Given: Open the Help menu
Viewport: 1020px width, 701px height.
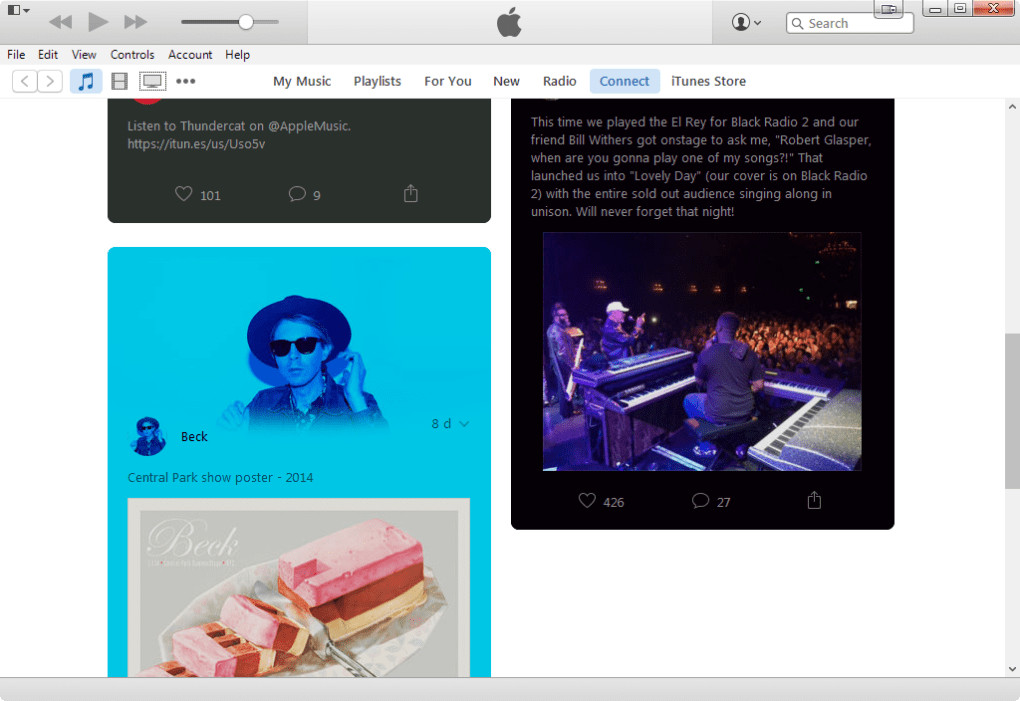Looking at the screenshot, I should tap(237, 55).
